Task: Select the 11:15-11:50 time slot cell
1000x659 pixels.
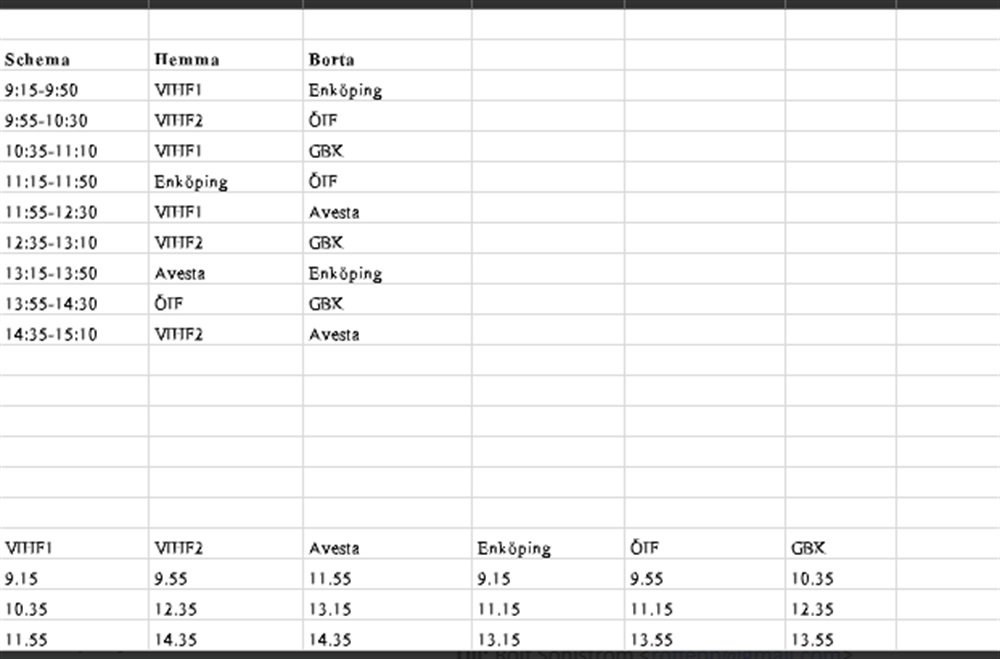Action: point(50,182)
